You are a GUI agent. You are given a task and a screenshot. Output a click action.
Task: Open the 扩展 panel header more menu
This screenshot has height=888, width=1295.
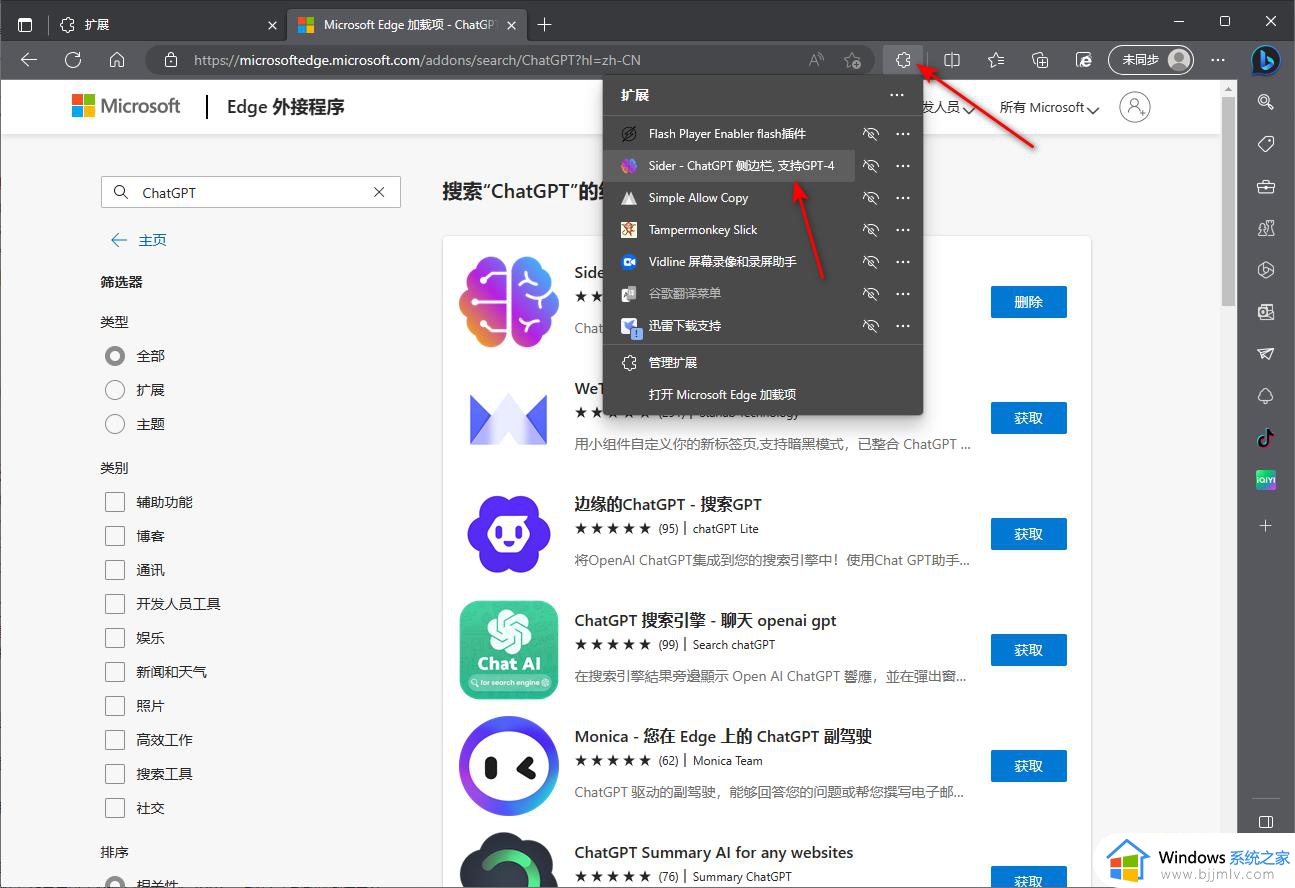coord(896,96)
